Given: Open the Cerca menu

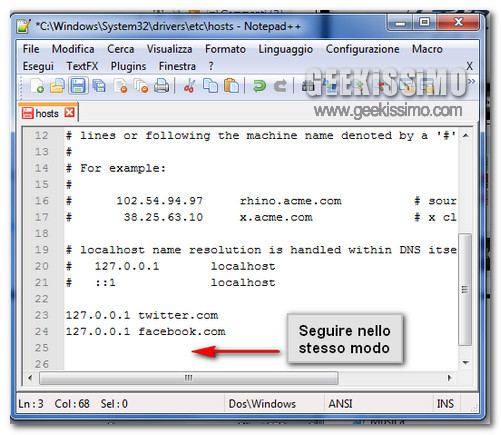Looking at the screenshot, I should click(120, 49).
